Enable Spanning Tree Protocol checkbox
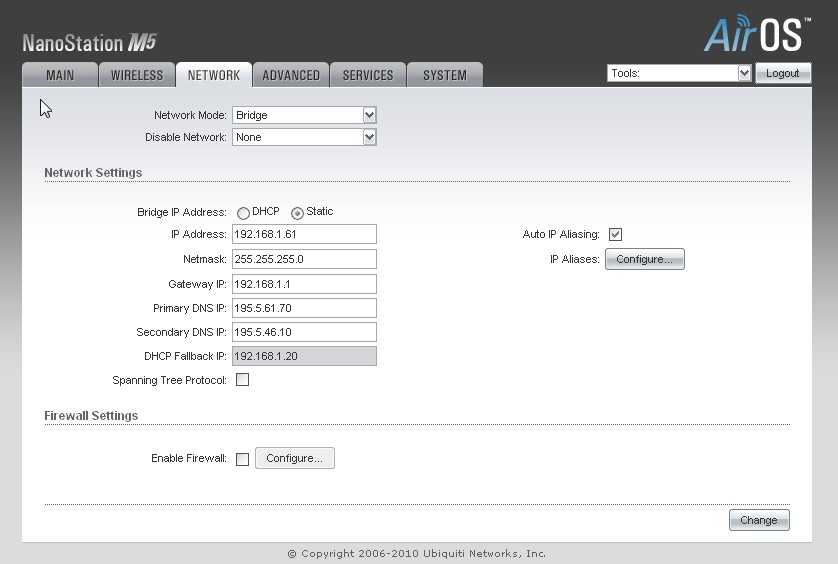 click(x=242, y=380)
